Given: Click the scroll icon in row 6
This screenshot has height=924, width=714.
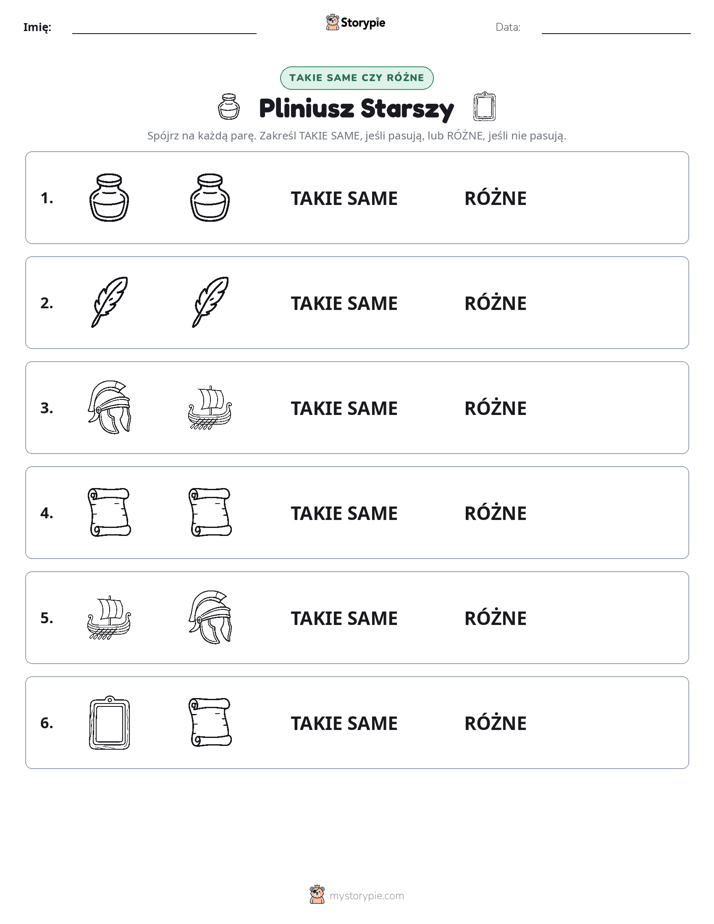Looking at the screenshot, I should (210, 722).
